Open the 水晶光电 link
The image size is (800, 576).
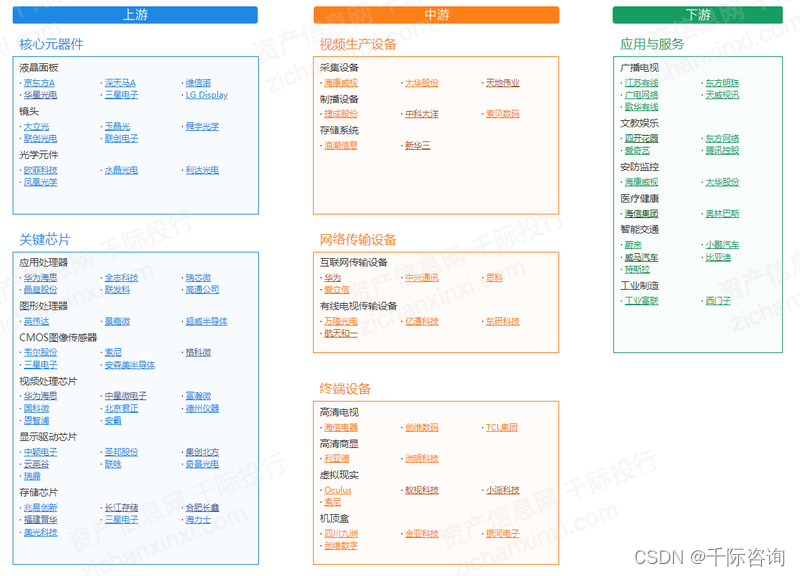[121, 170]
